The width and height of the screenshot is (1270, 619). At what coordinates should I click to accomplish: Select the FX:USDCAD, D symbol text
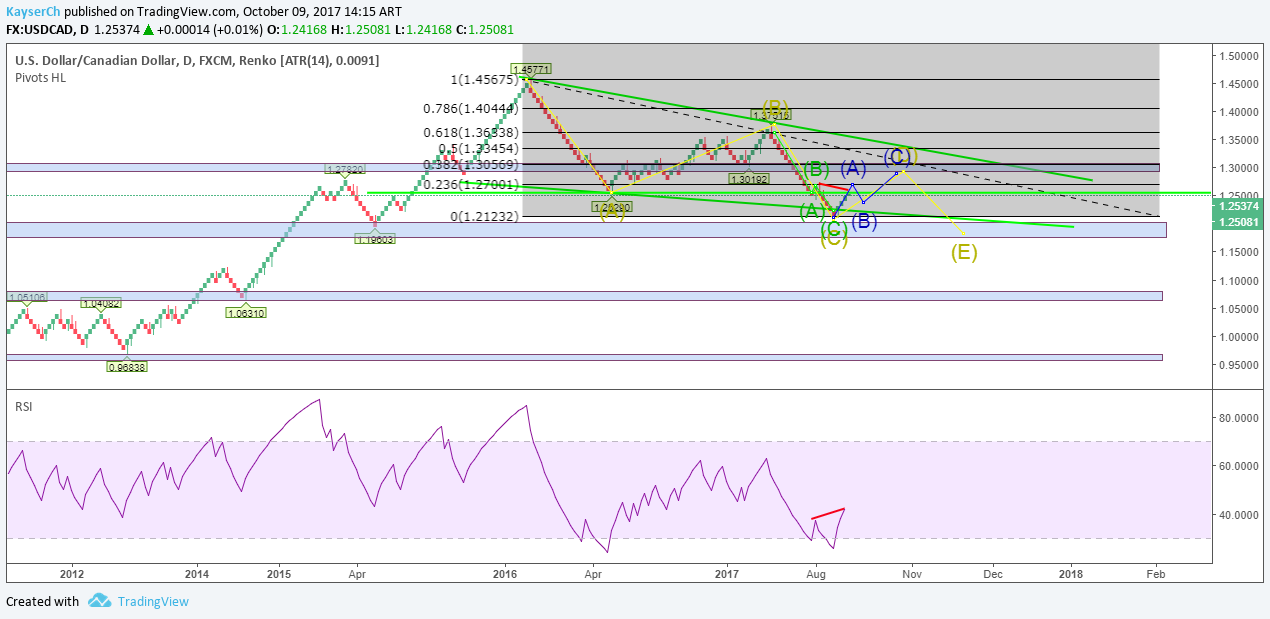47,30
